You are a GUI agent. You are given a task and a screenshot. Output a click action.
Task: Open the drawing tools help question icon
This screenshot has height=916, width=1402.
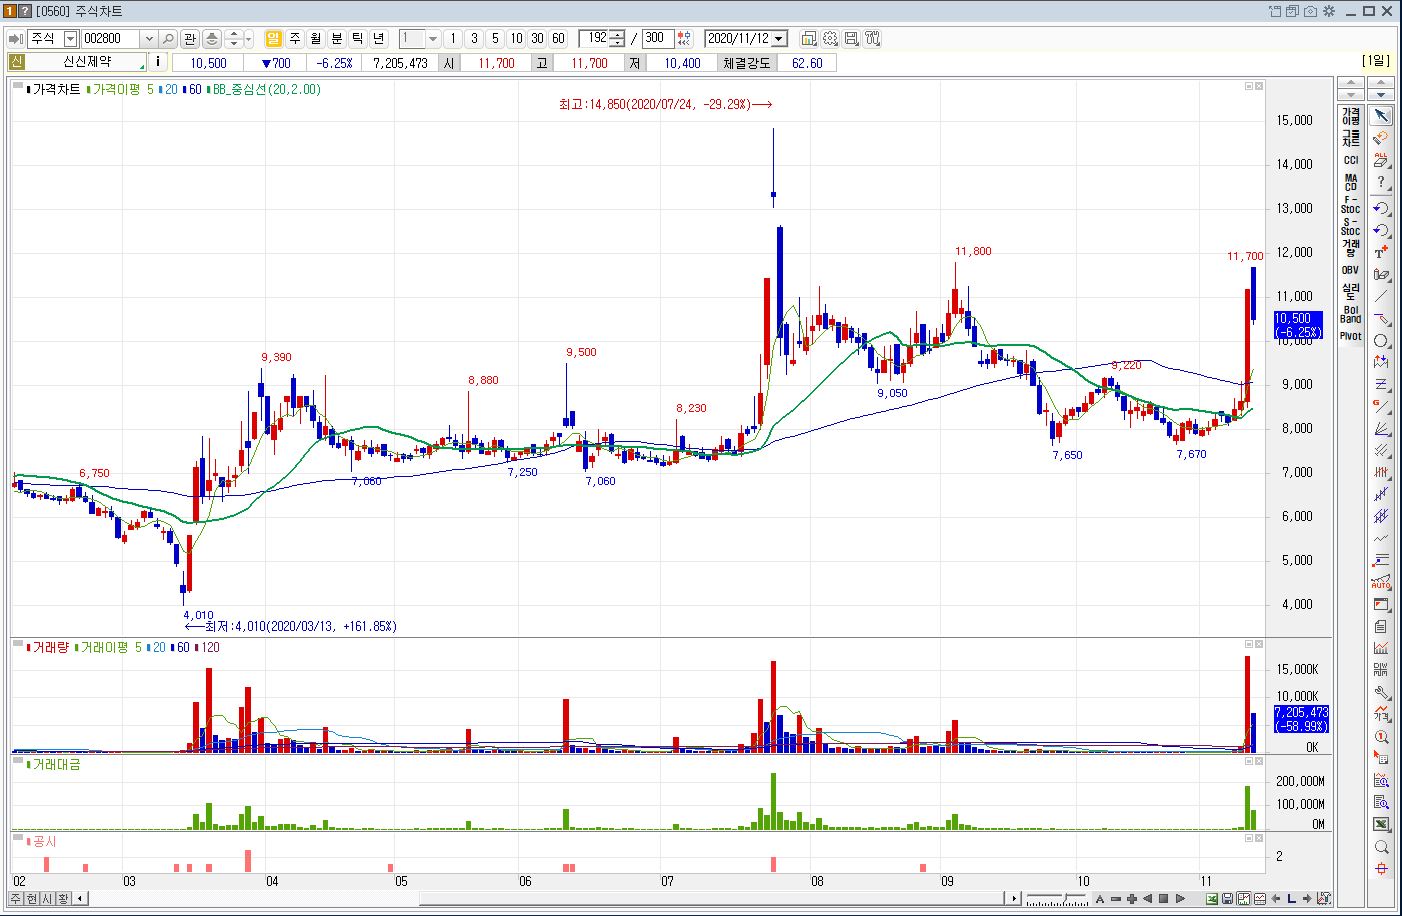(x=1381, y=183)
